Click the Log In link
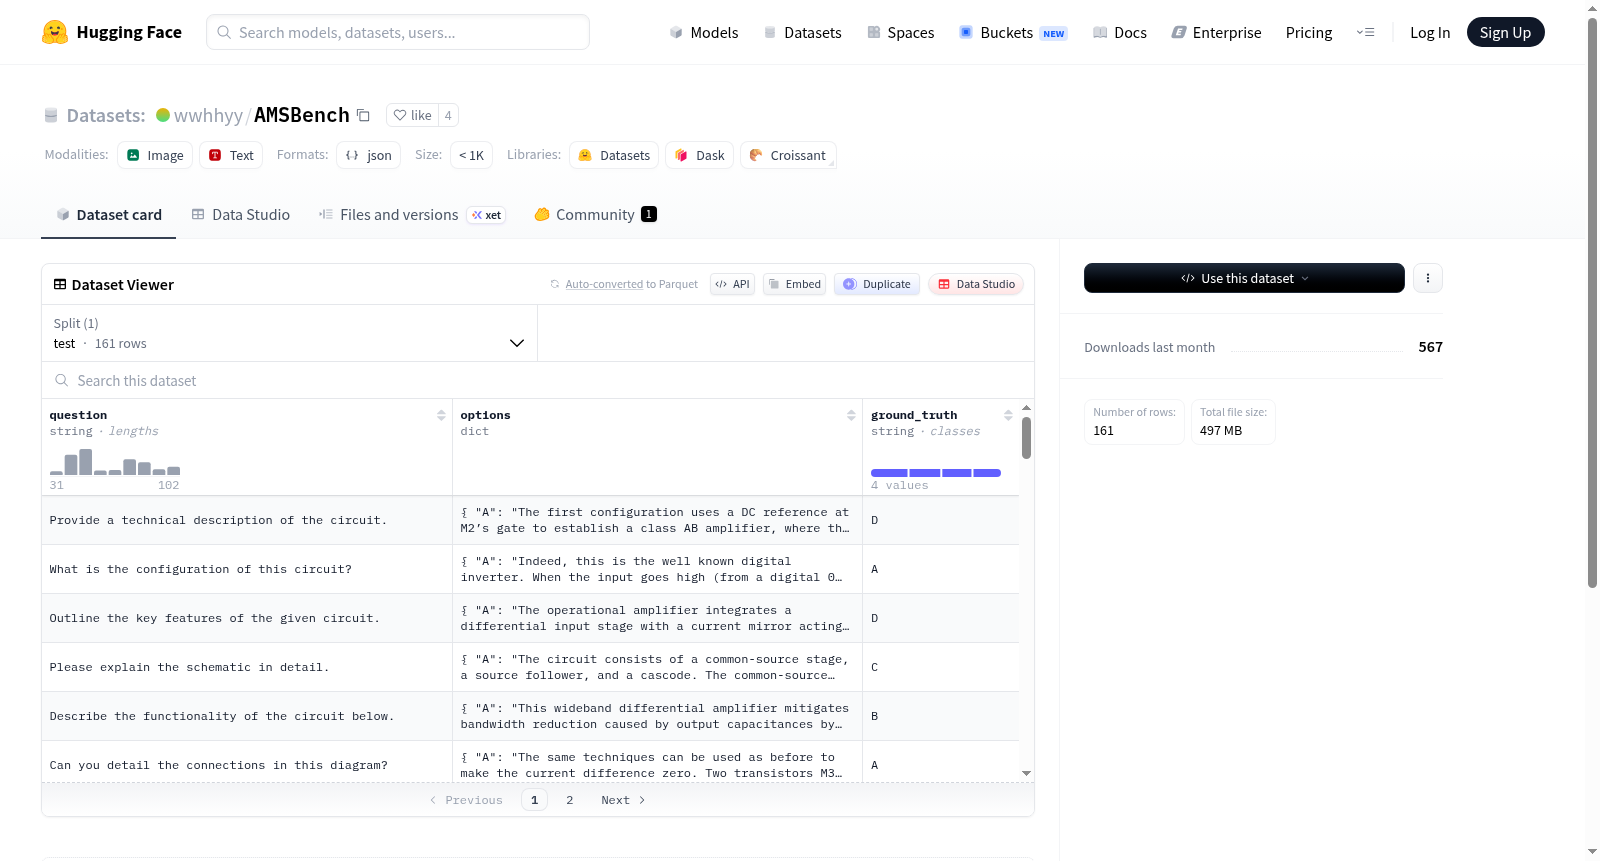The height and width of the screenshot is (861, 1600). click(x=1430, y=32)
